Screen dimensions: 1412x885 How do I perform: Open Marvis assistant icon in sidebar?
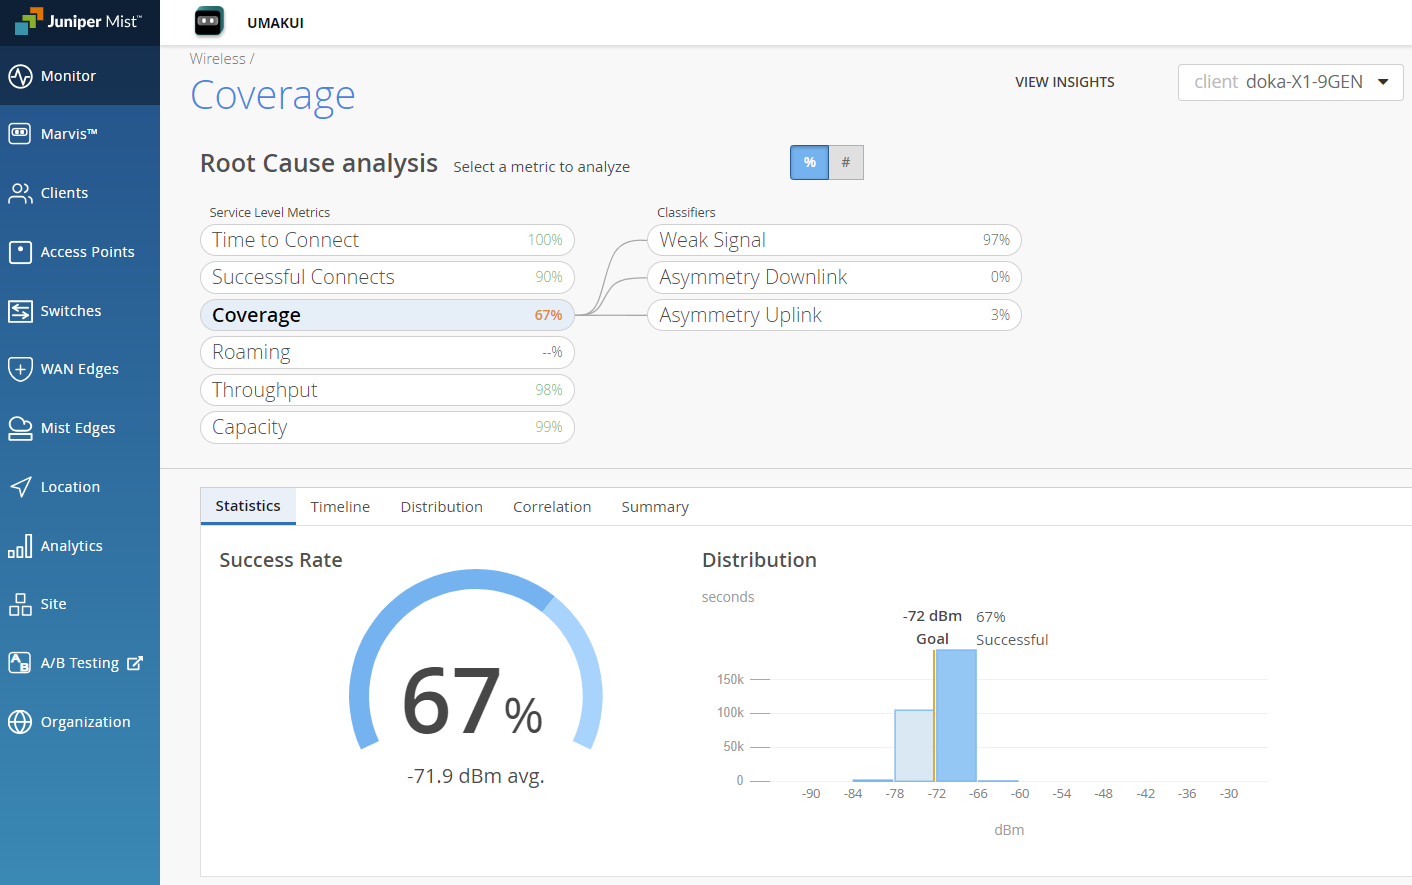click(20, 134)
